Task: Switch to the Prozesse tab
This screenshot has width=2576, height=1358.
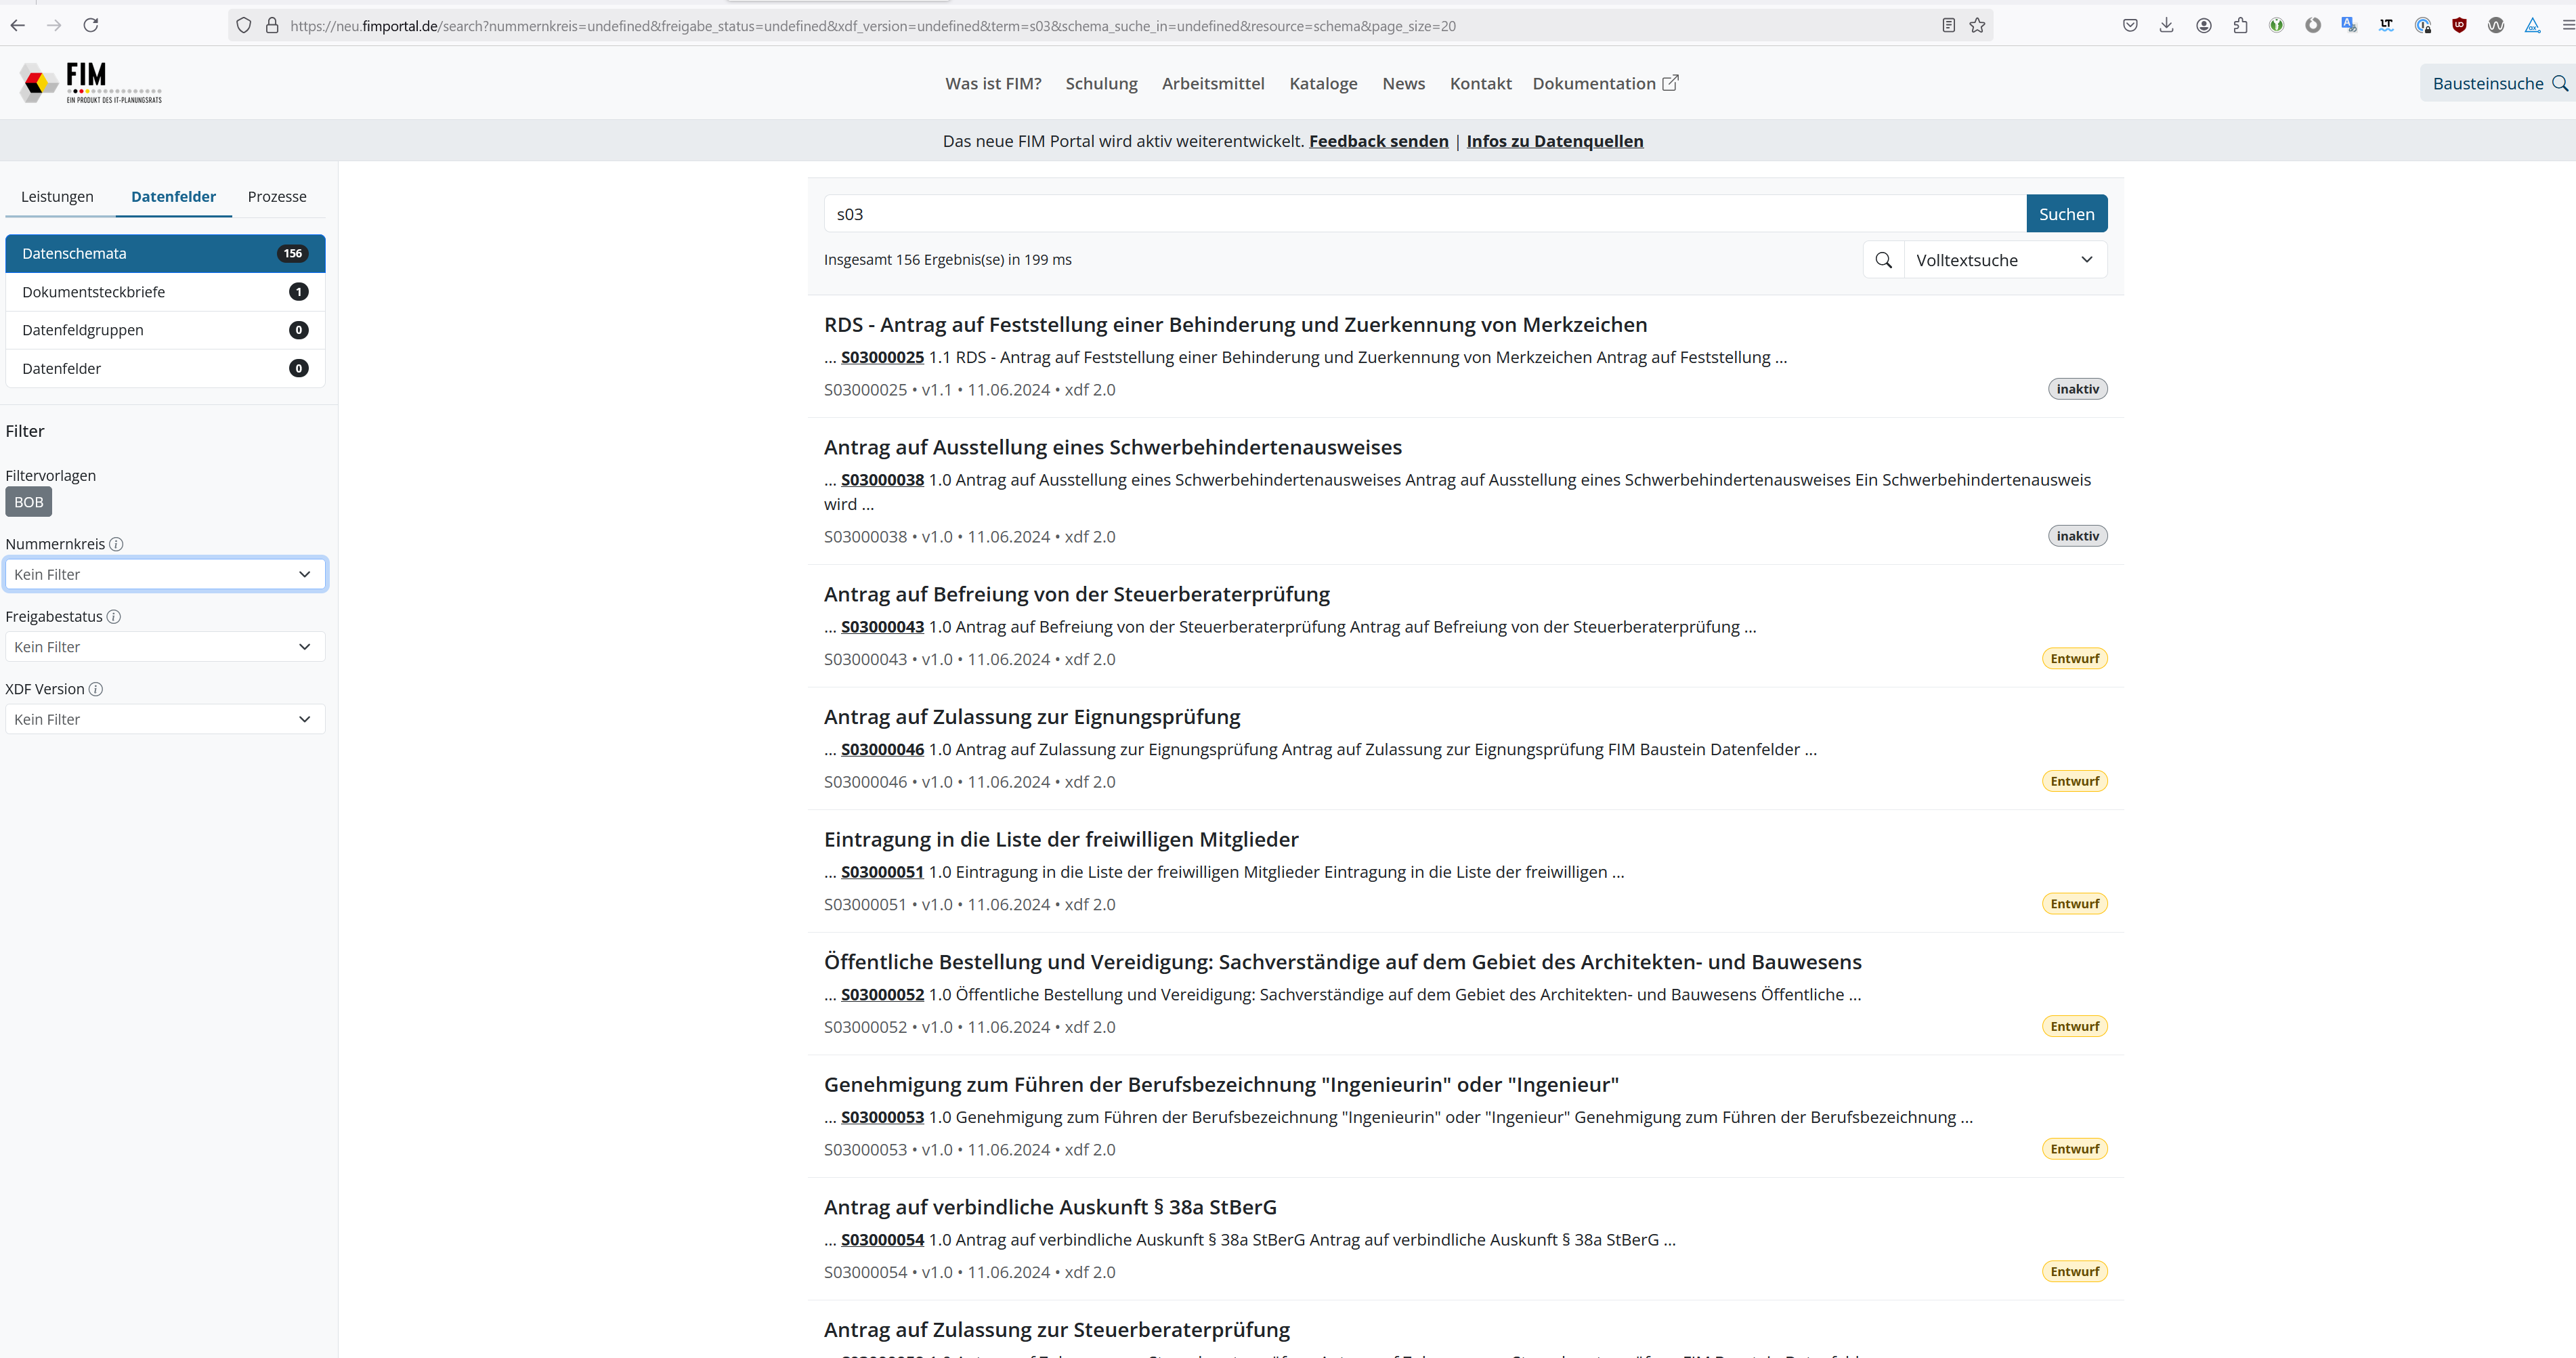Action: (277, 197)
